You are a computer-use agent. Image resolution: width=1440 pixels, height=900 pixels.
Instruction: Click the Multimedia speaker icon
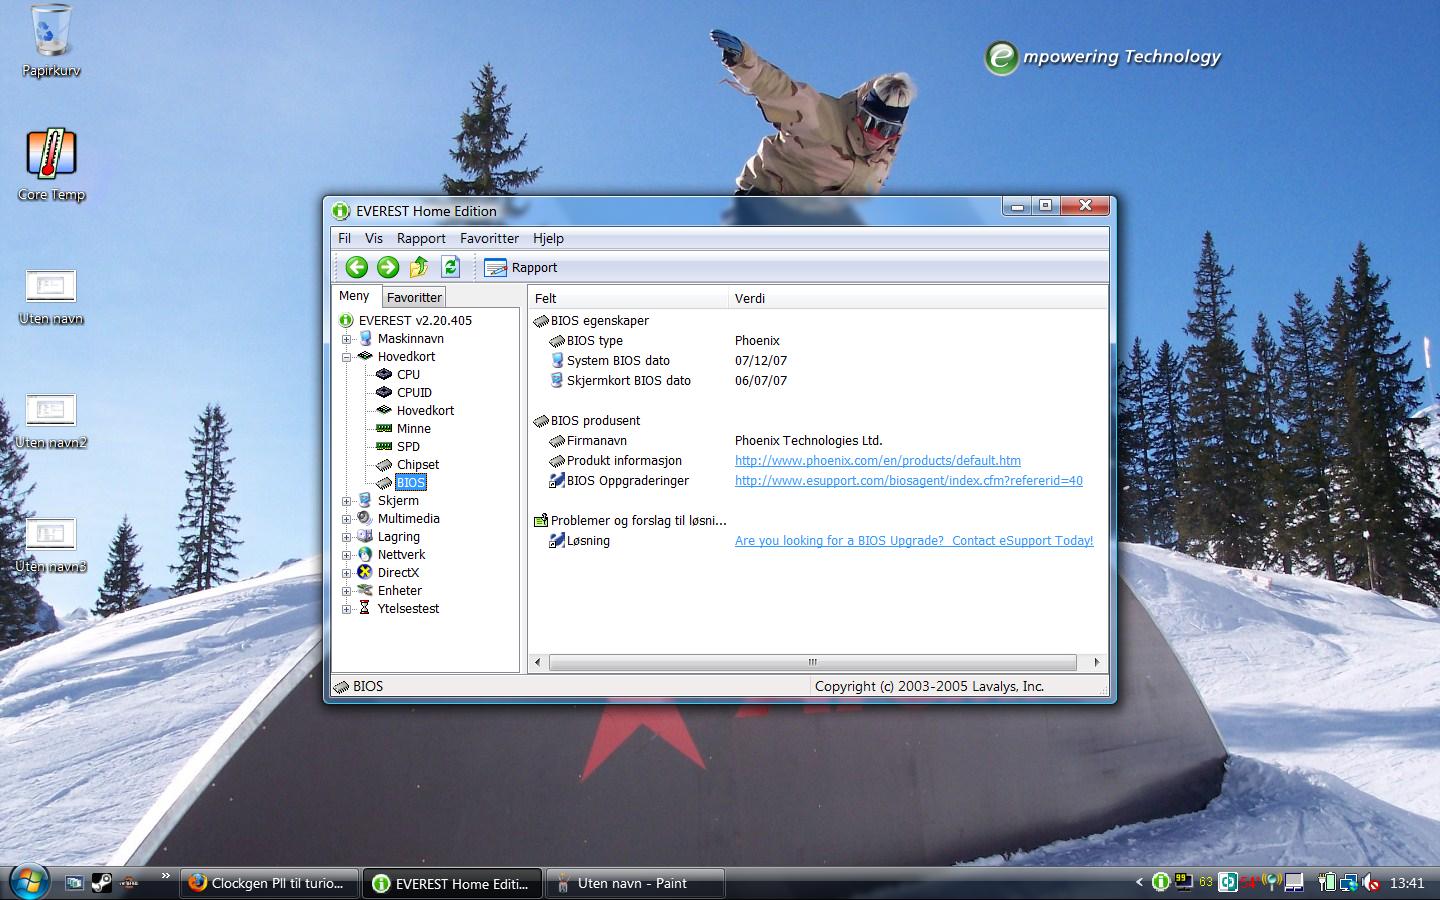click(x=365, y=518)
